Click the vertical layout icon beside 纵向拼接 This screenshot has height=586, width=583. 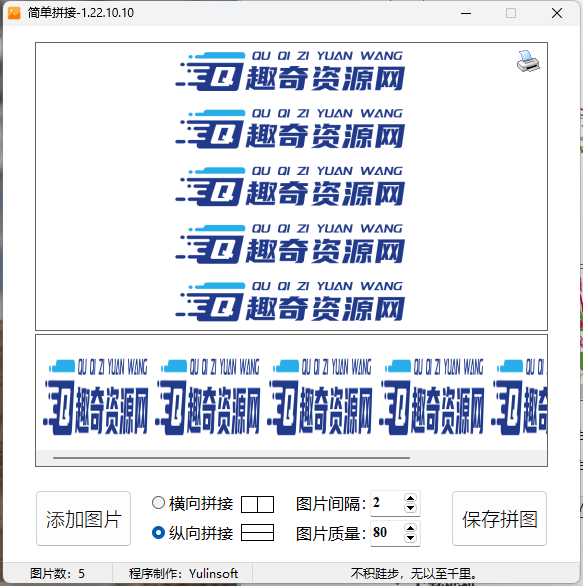tap(257, 533)
